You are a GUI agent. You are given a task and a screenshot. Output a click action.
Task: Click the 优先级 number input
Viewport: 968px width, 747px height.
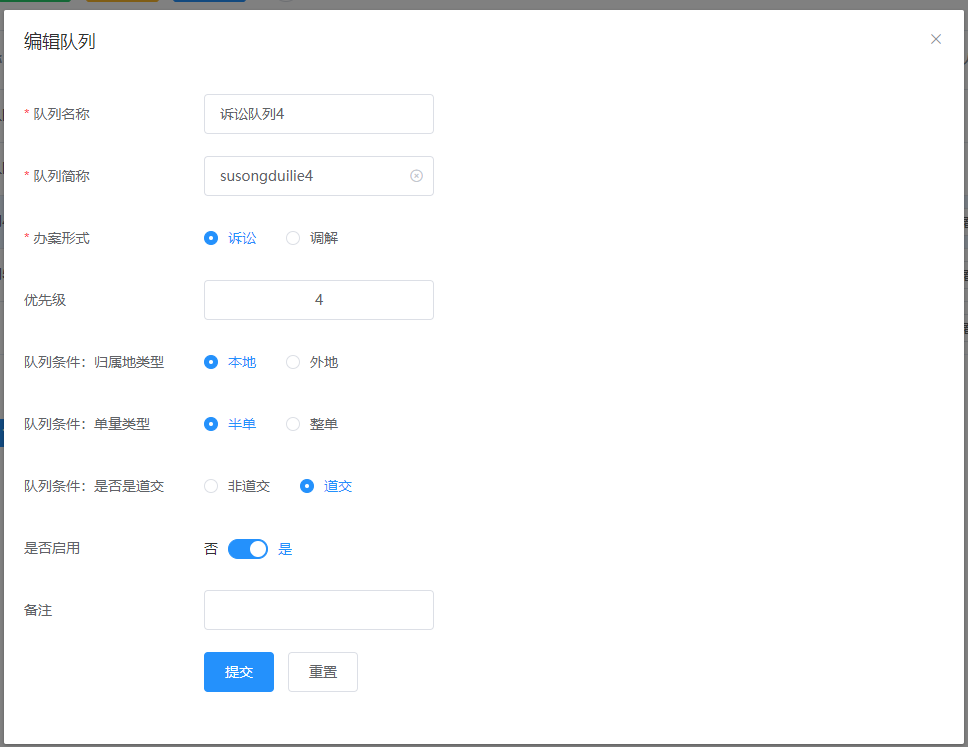[319, 300]
